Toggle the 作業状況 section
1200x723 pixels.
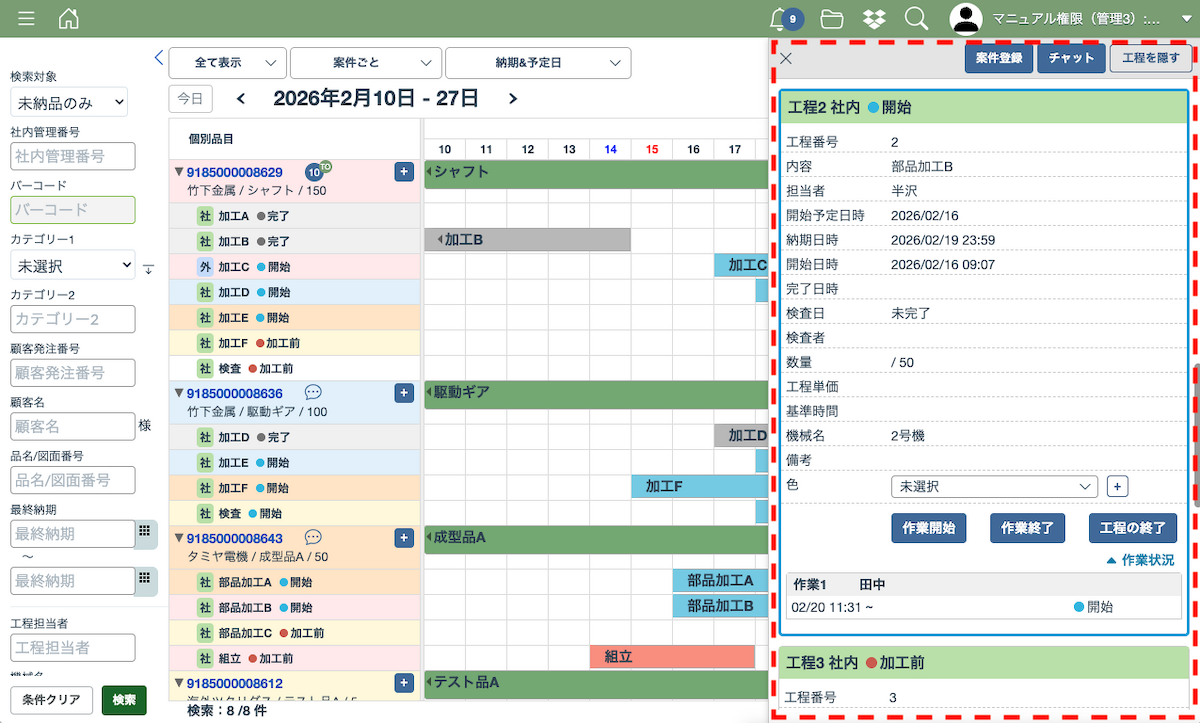(1139, 560)
